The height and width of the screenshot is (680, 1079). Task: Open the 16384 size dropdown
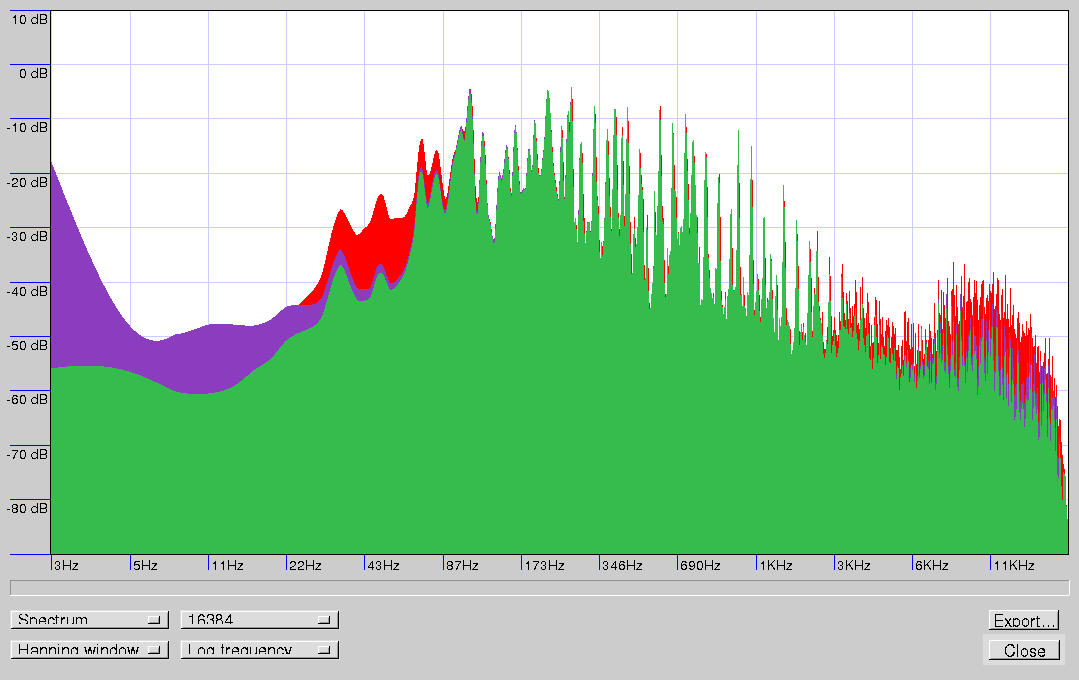(x=259, y=620)
